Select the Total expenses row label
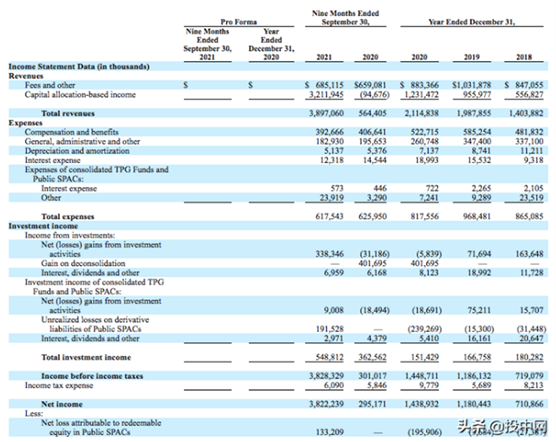The image size is (556, 442). [x=68, y=217]
